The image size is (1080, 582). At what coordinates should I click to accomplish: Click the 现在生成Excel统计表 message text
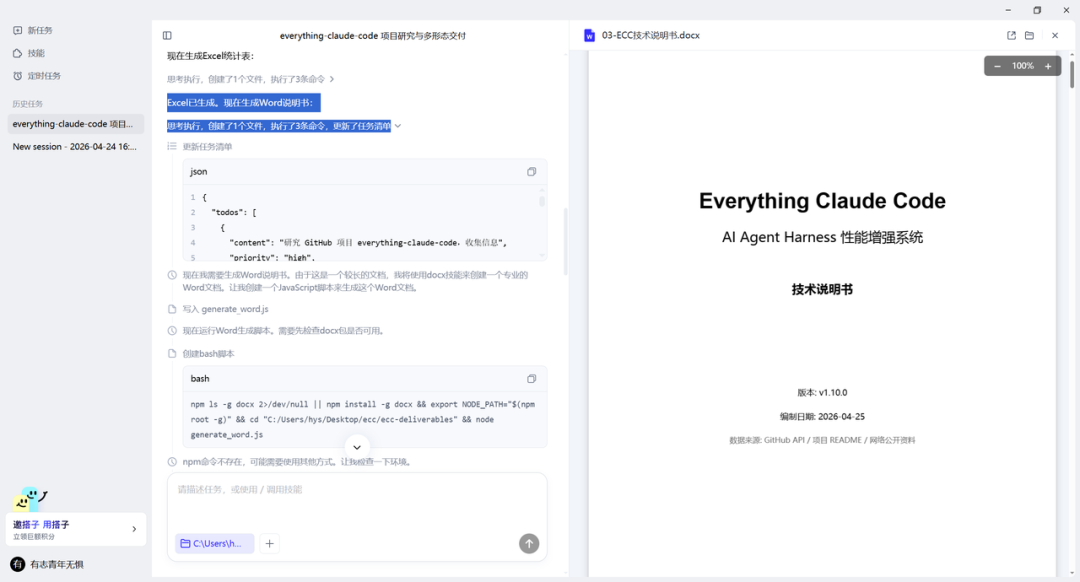coord(210,56)
